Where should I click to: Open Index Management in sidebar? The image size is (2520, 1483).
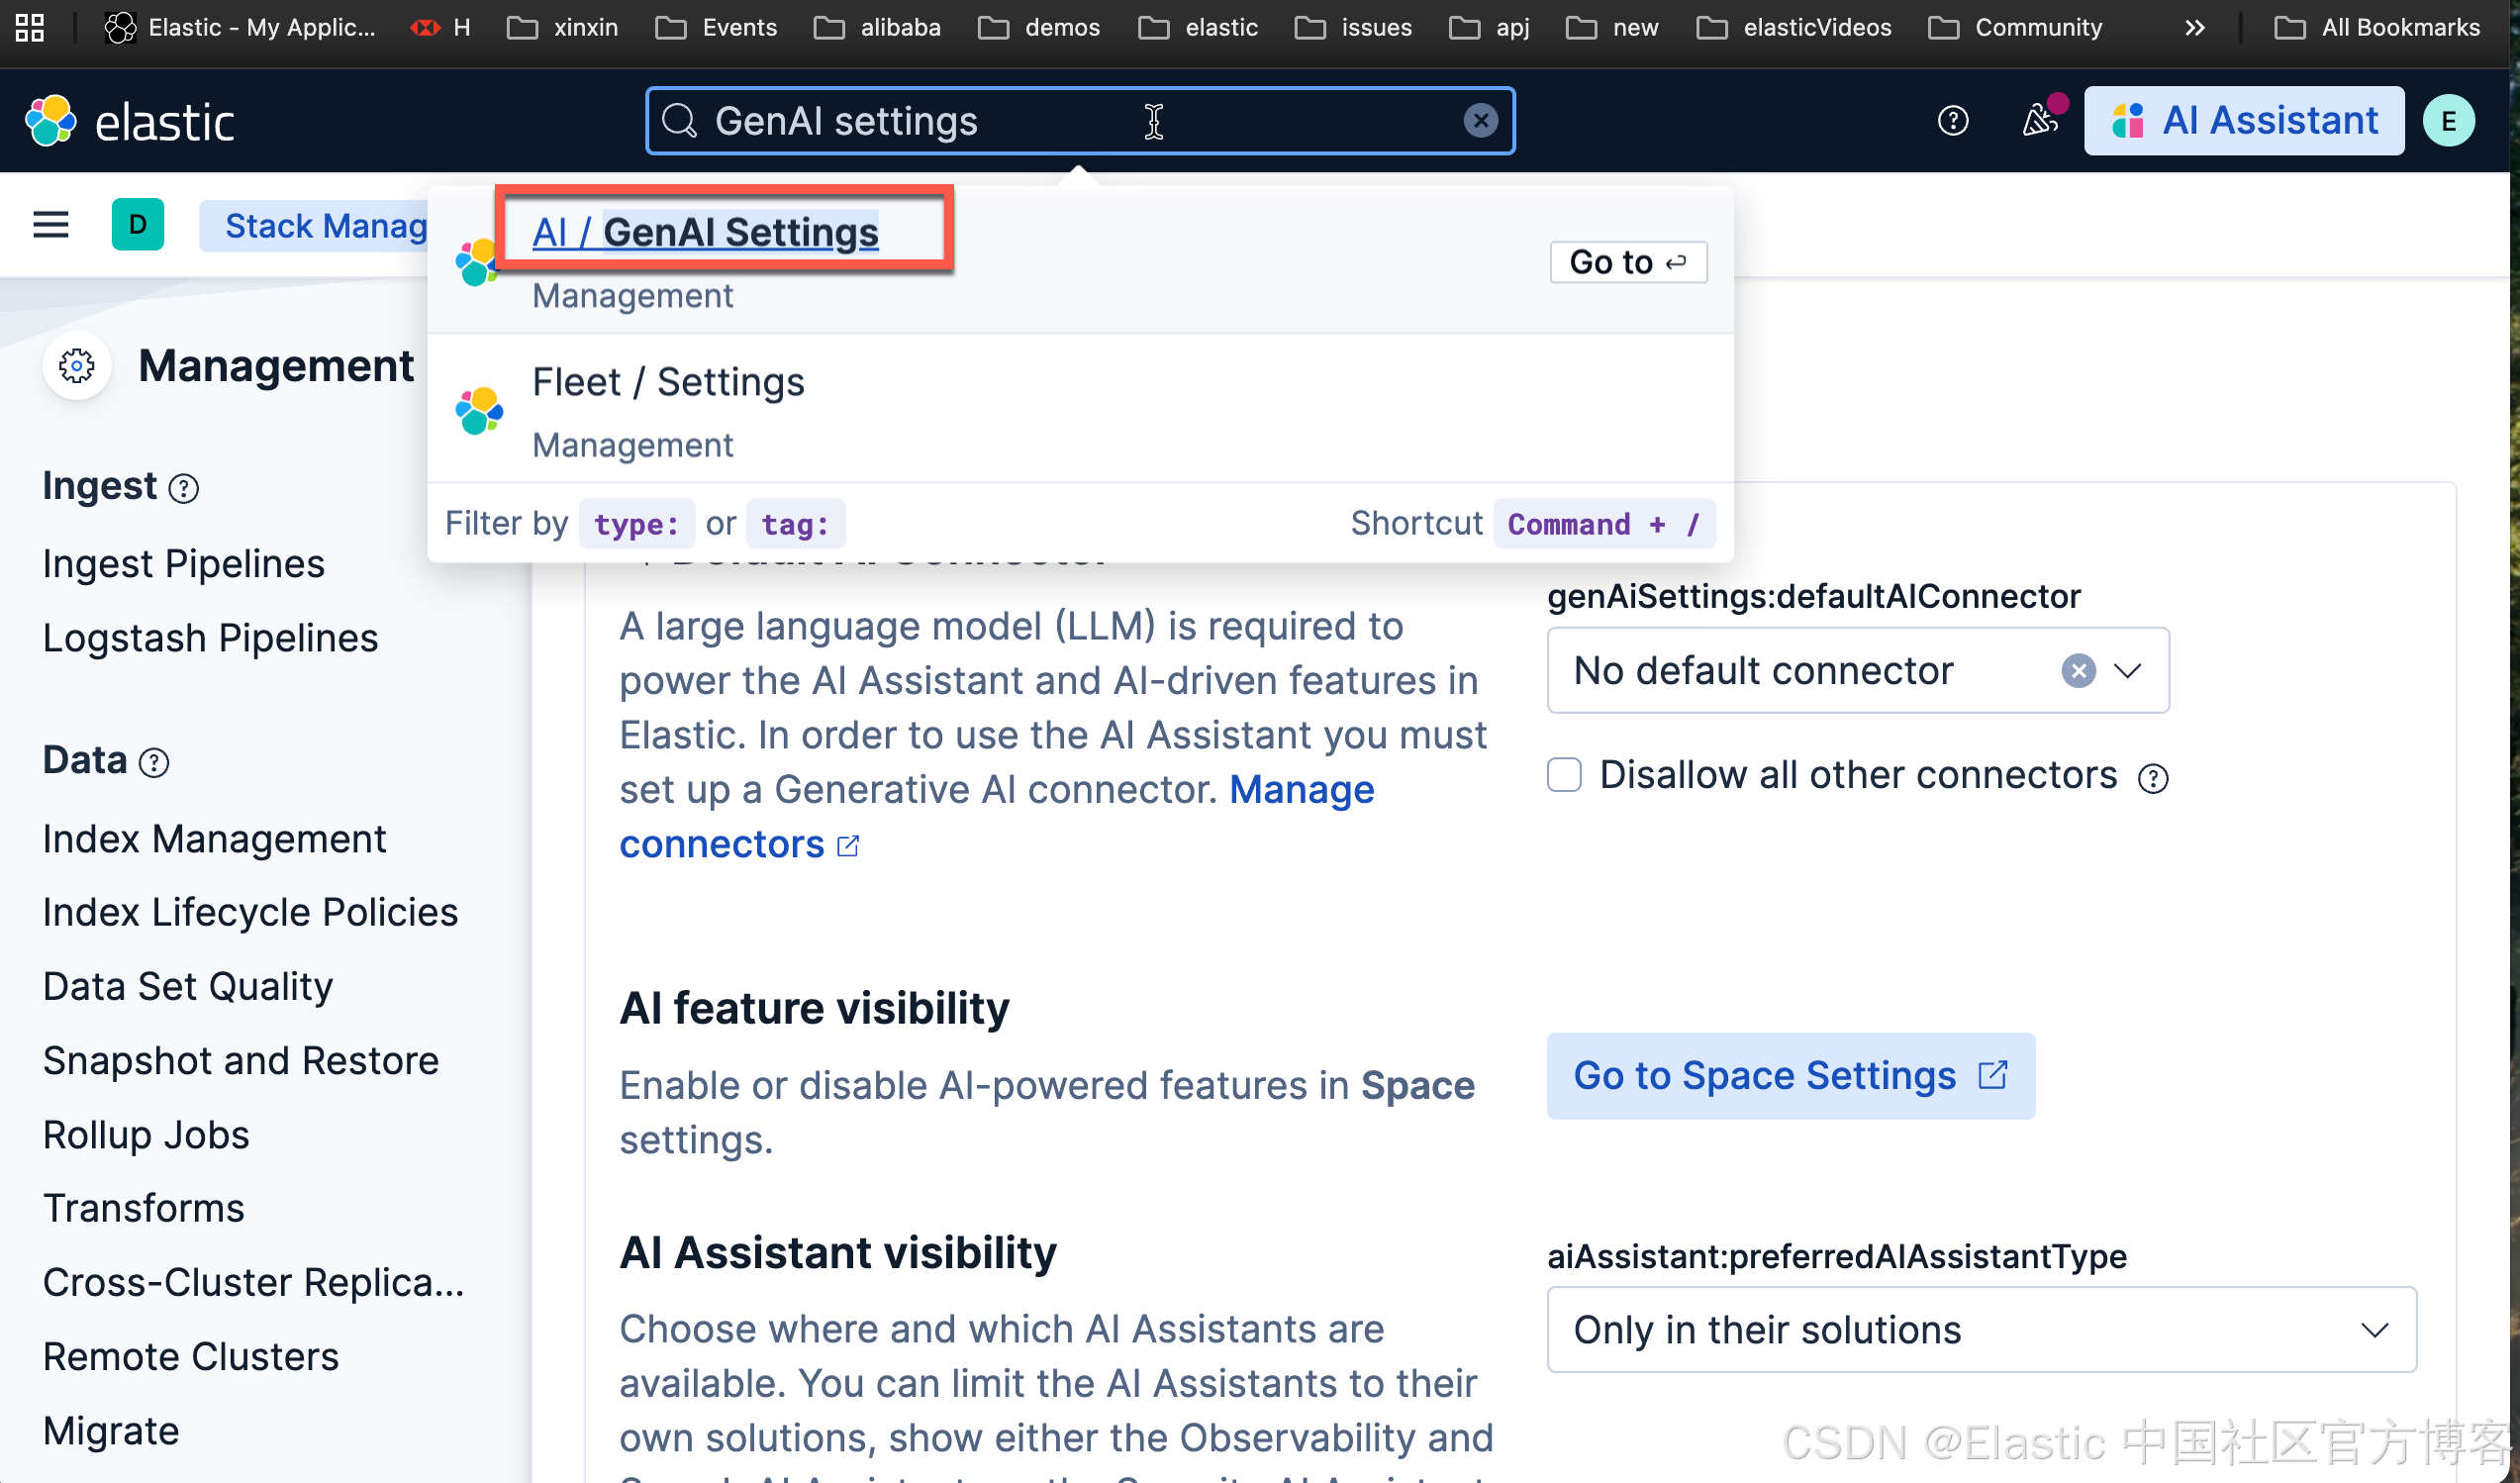tap(214, 838)
